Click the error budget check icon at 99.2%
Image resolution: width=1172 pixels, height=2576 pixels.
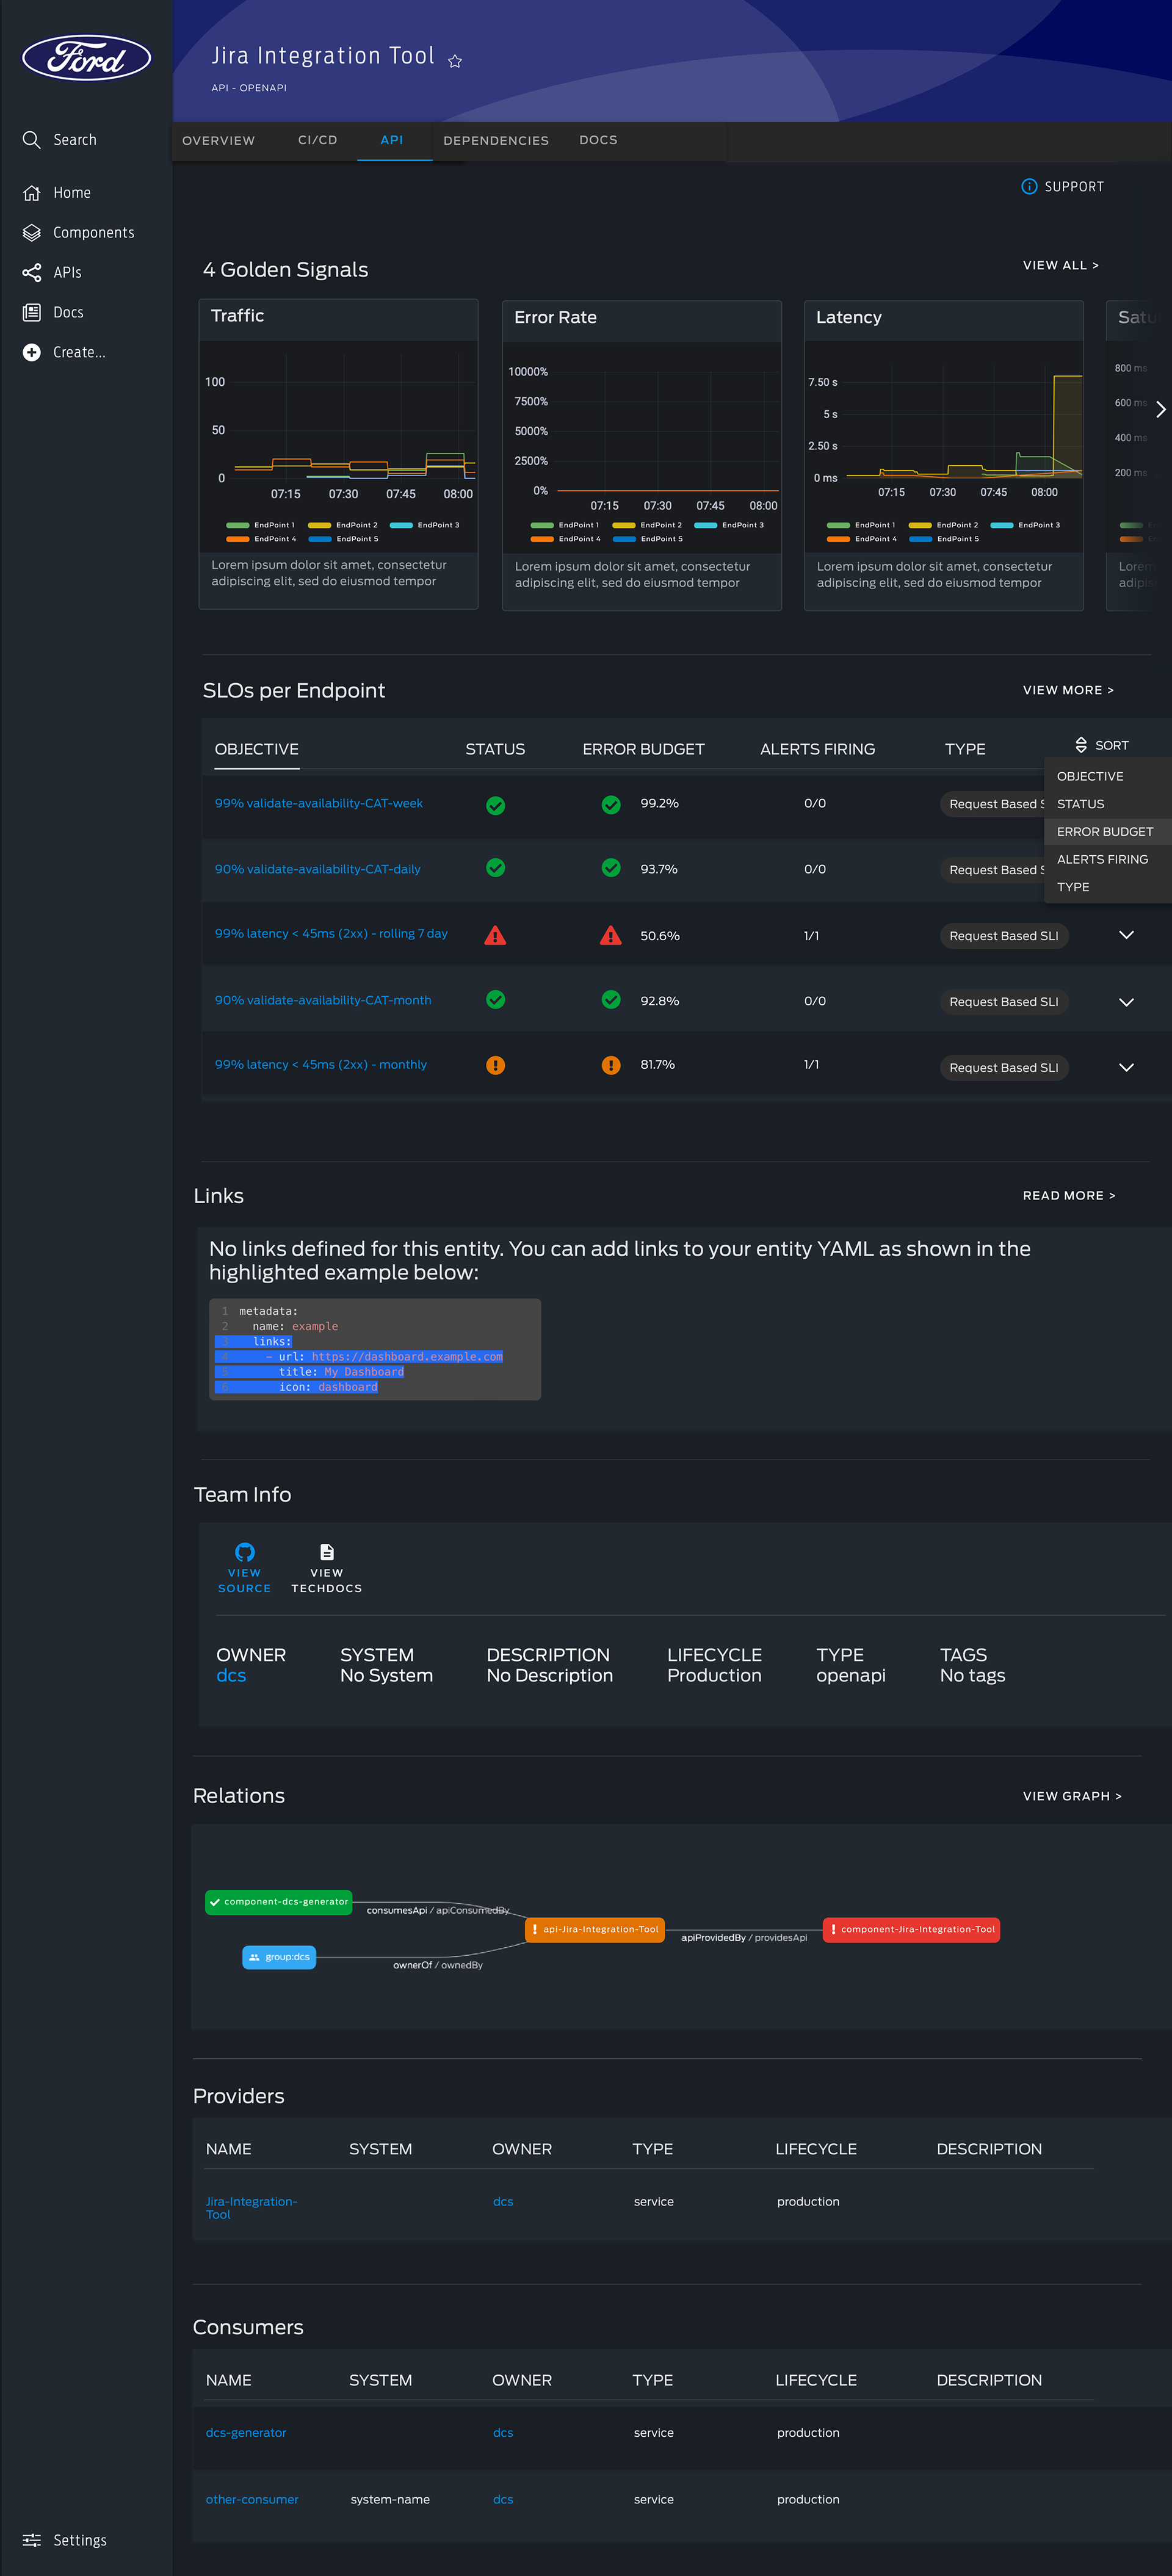(611, 805)
